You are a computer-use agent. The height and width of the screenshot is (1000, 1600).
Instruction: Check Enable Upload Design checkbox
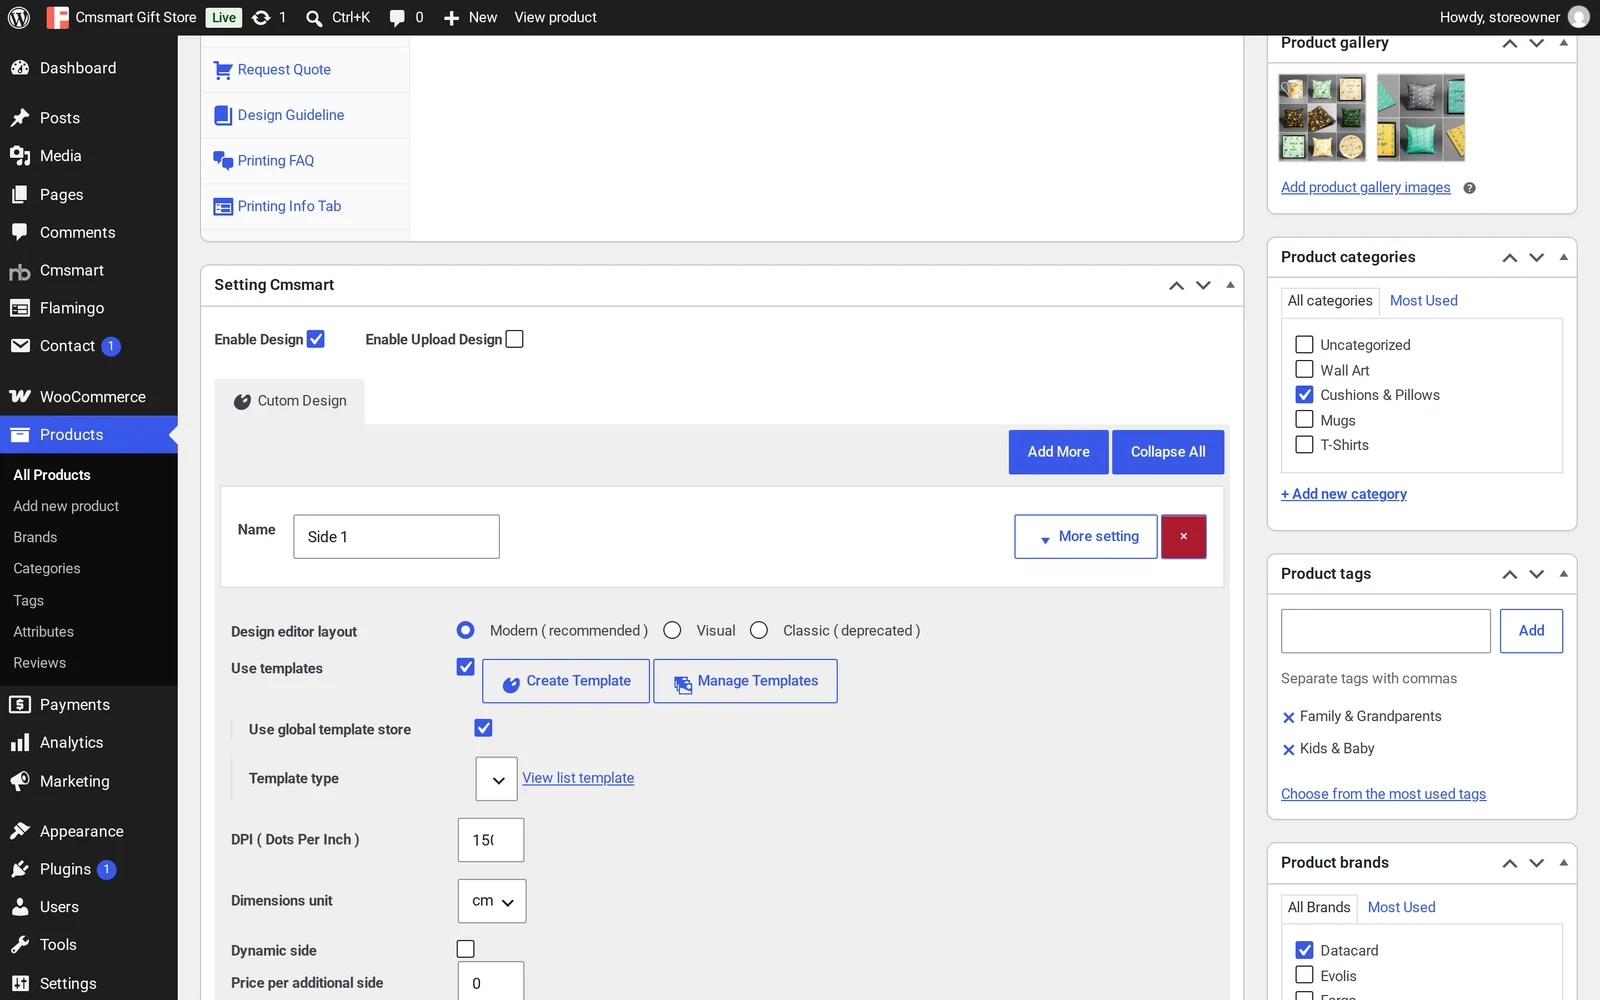(x=514, y=339)
